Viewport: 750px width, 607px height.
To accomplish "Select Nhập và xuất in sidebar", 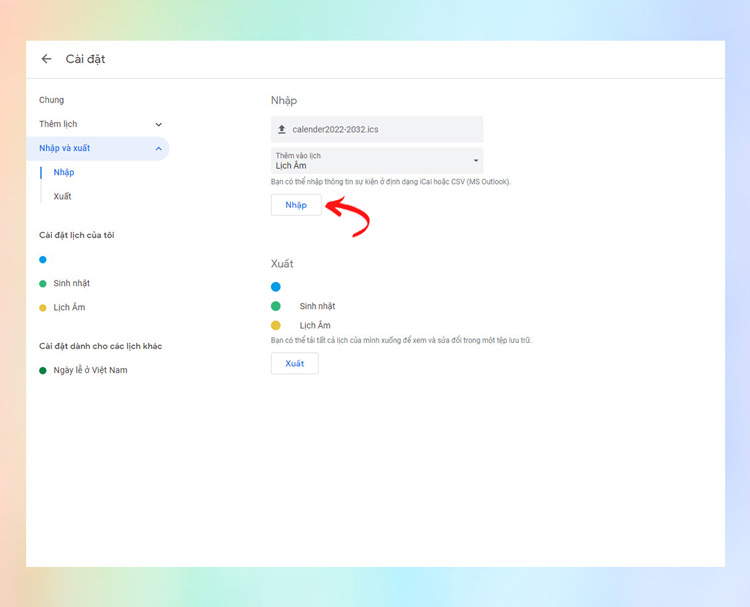I will click(98, 148).
